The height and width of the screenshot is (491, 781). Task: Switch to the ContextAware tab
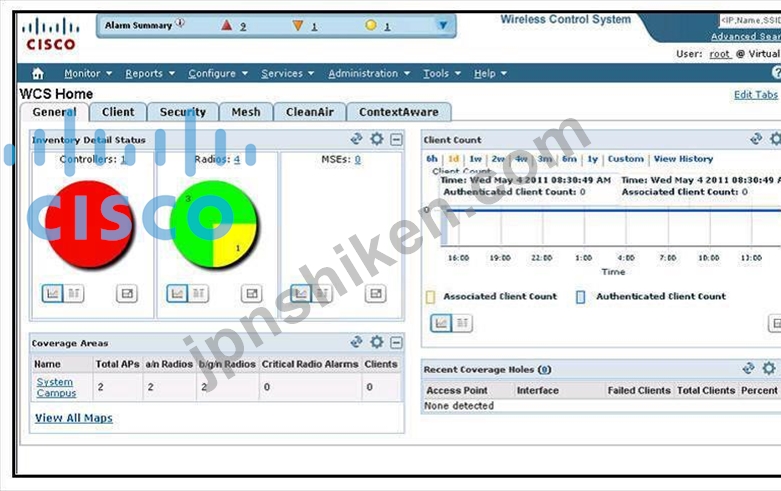point(399,112)
